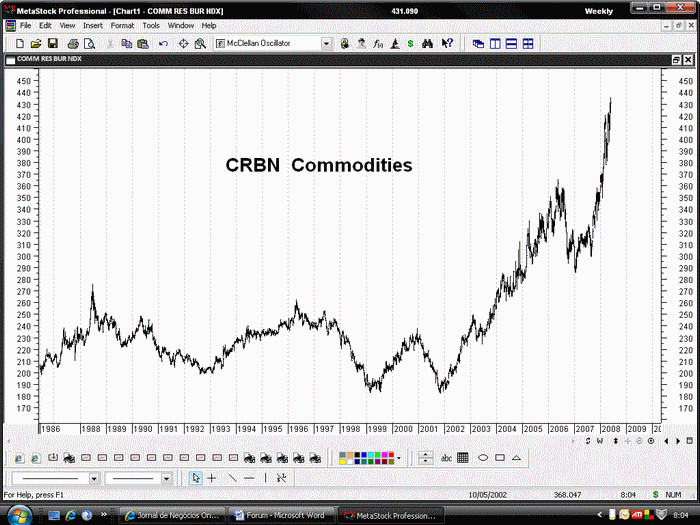
Task: Open the Tools menu
Action: coord(151,26)
